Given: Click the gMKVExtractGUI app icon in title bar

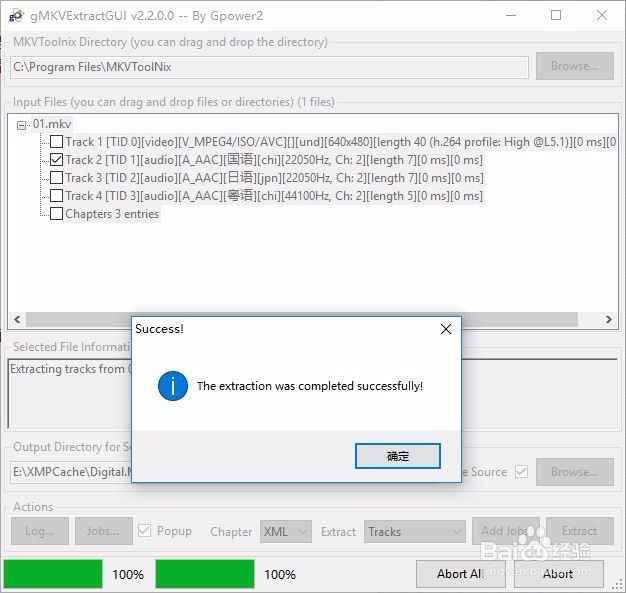Looking at the screenshot, I should point(16,16).
